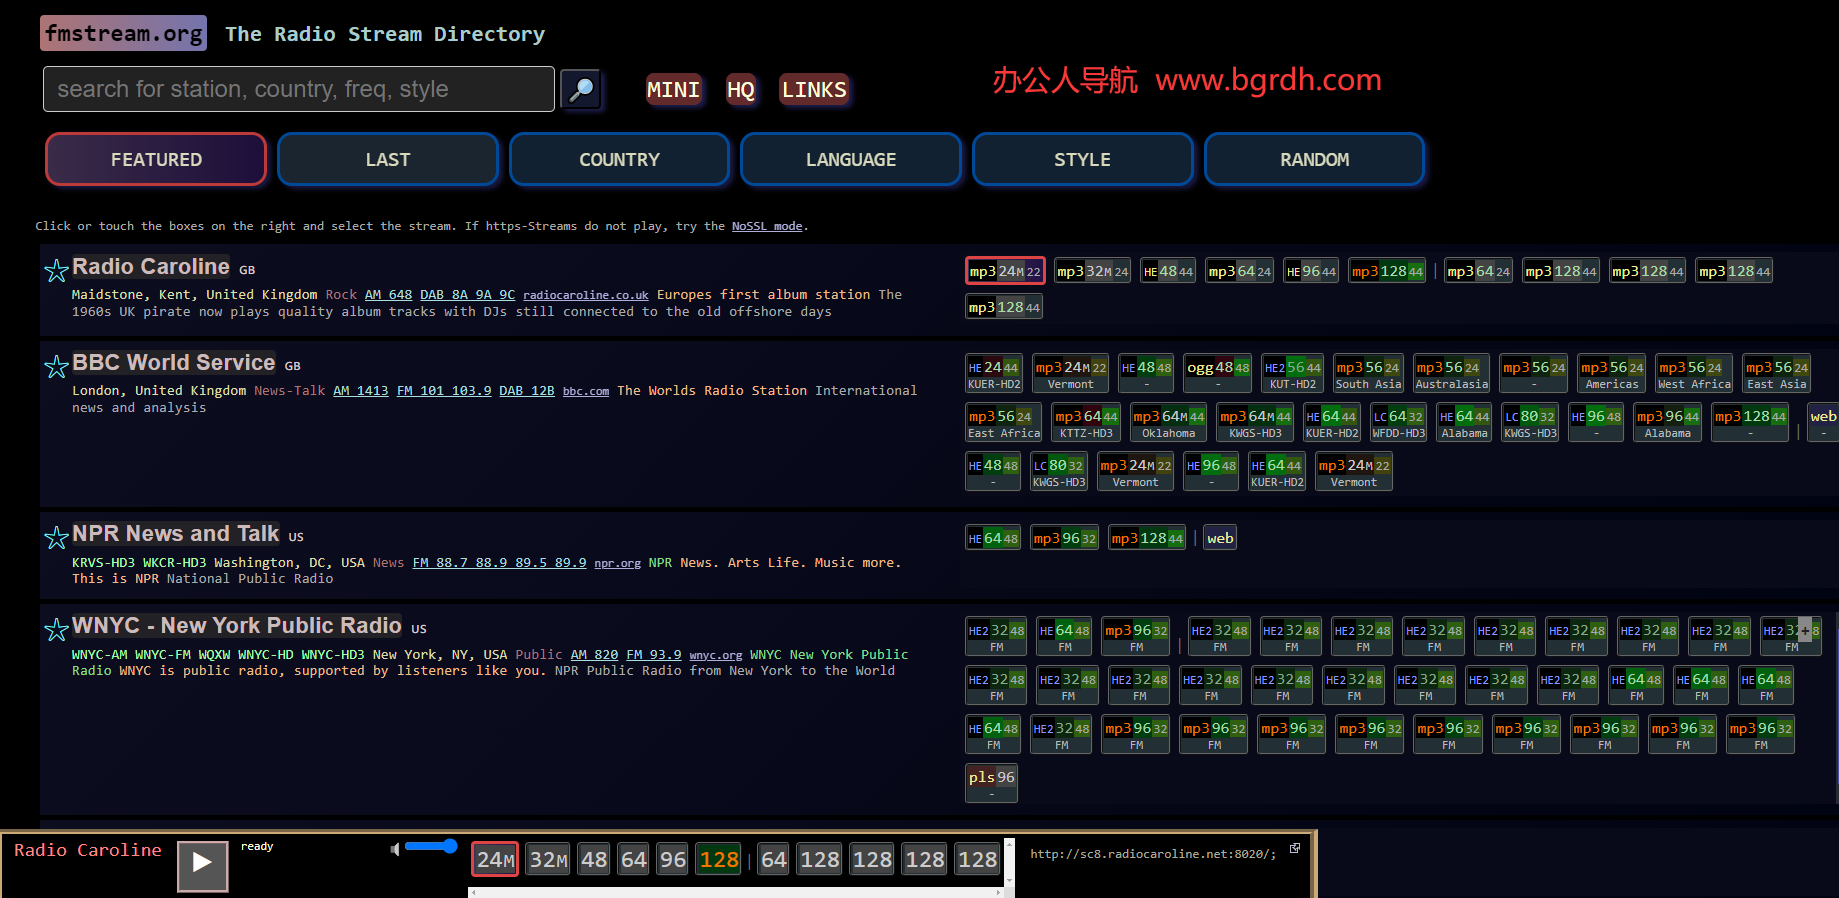Open the radiocaroline.co.uk website link

click(586, 295)
